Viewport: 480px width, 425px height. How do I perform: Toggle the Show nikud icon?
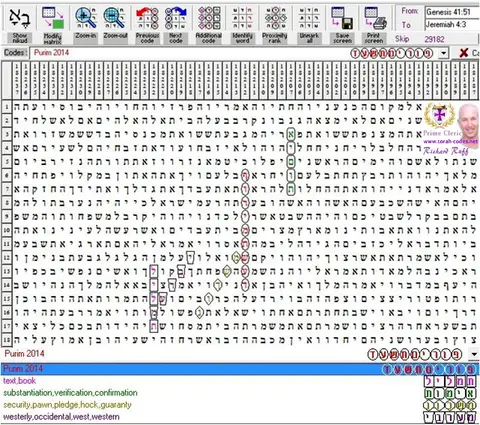tap(20, 18)
